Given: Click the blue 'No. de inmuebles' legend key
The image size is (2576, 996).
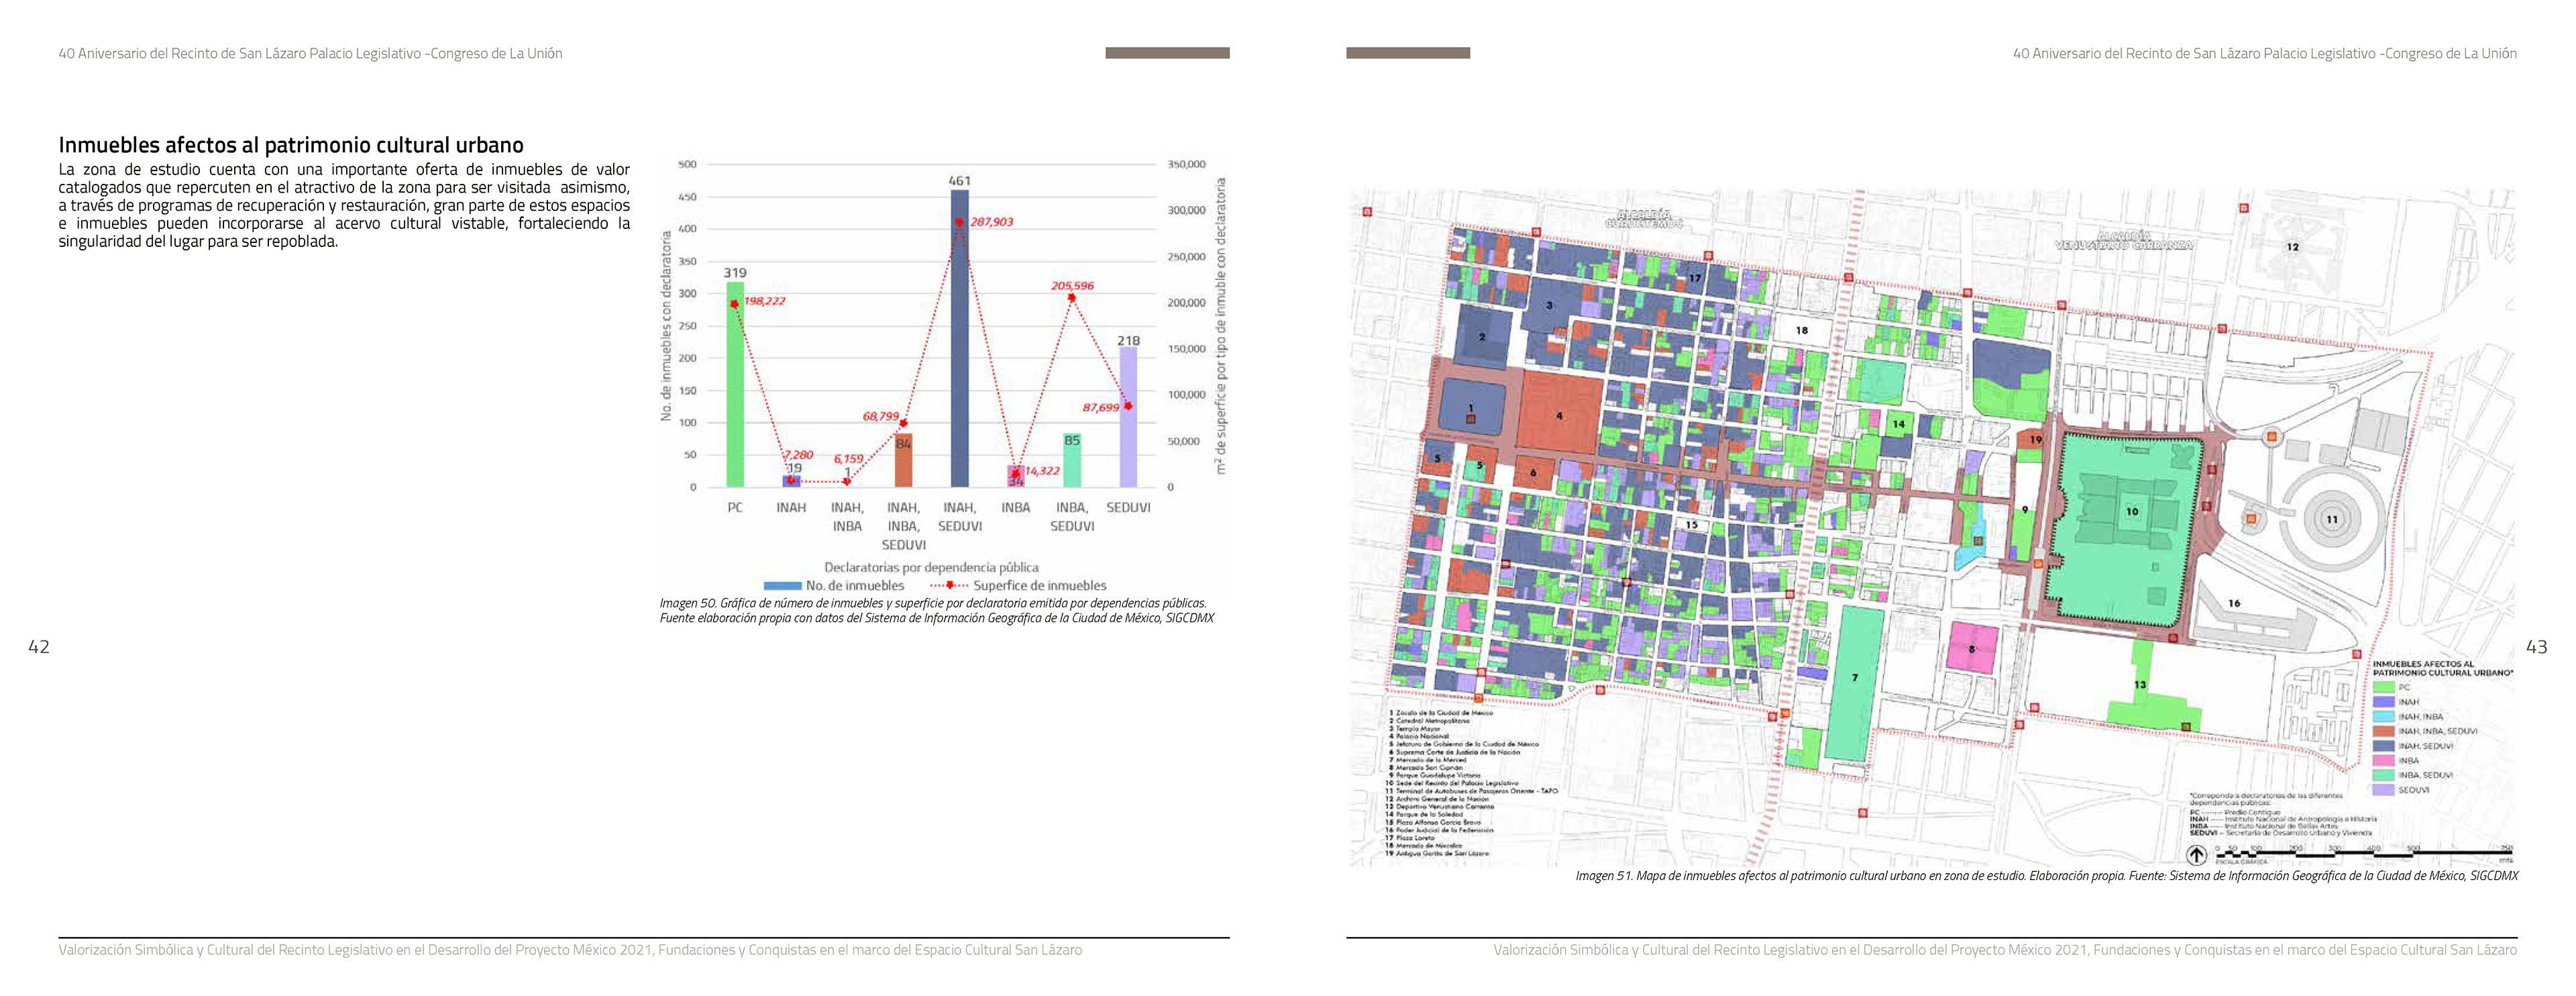Looking at the screenshot, I should pos(782,586).
